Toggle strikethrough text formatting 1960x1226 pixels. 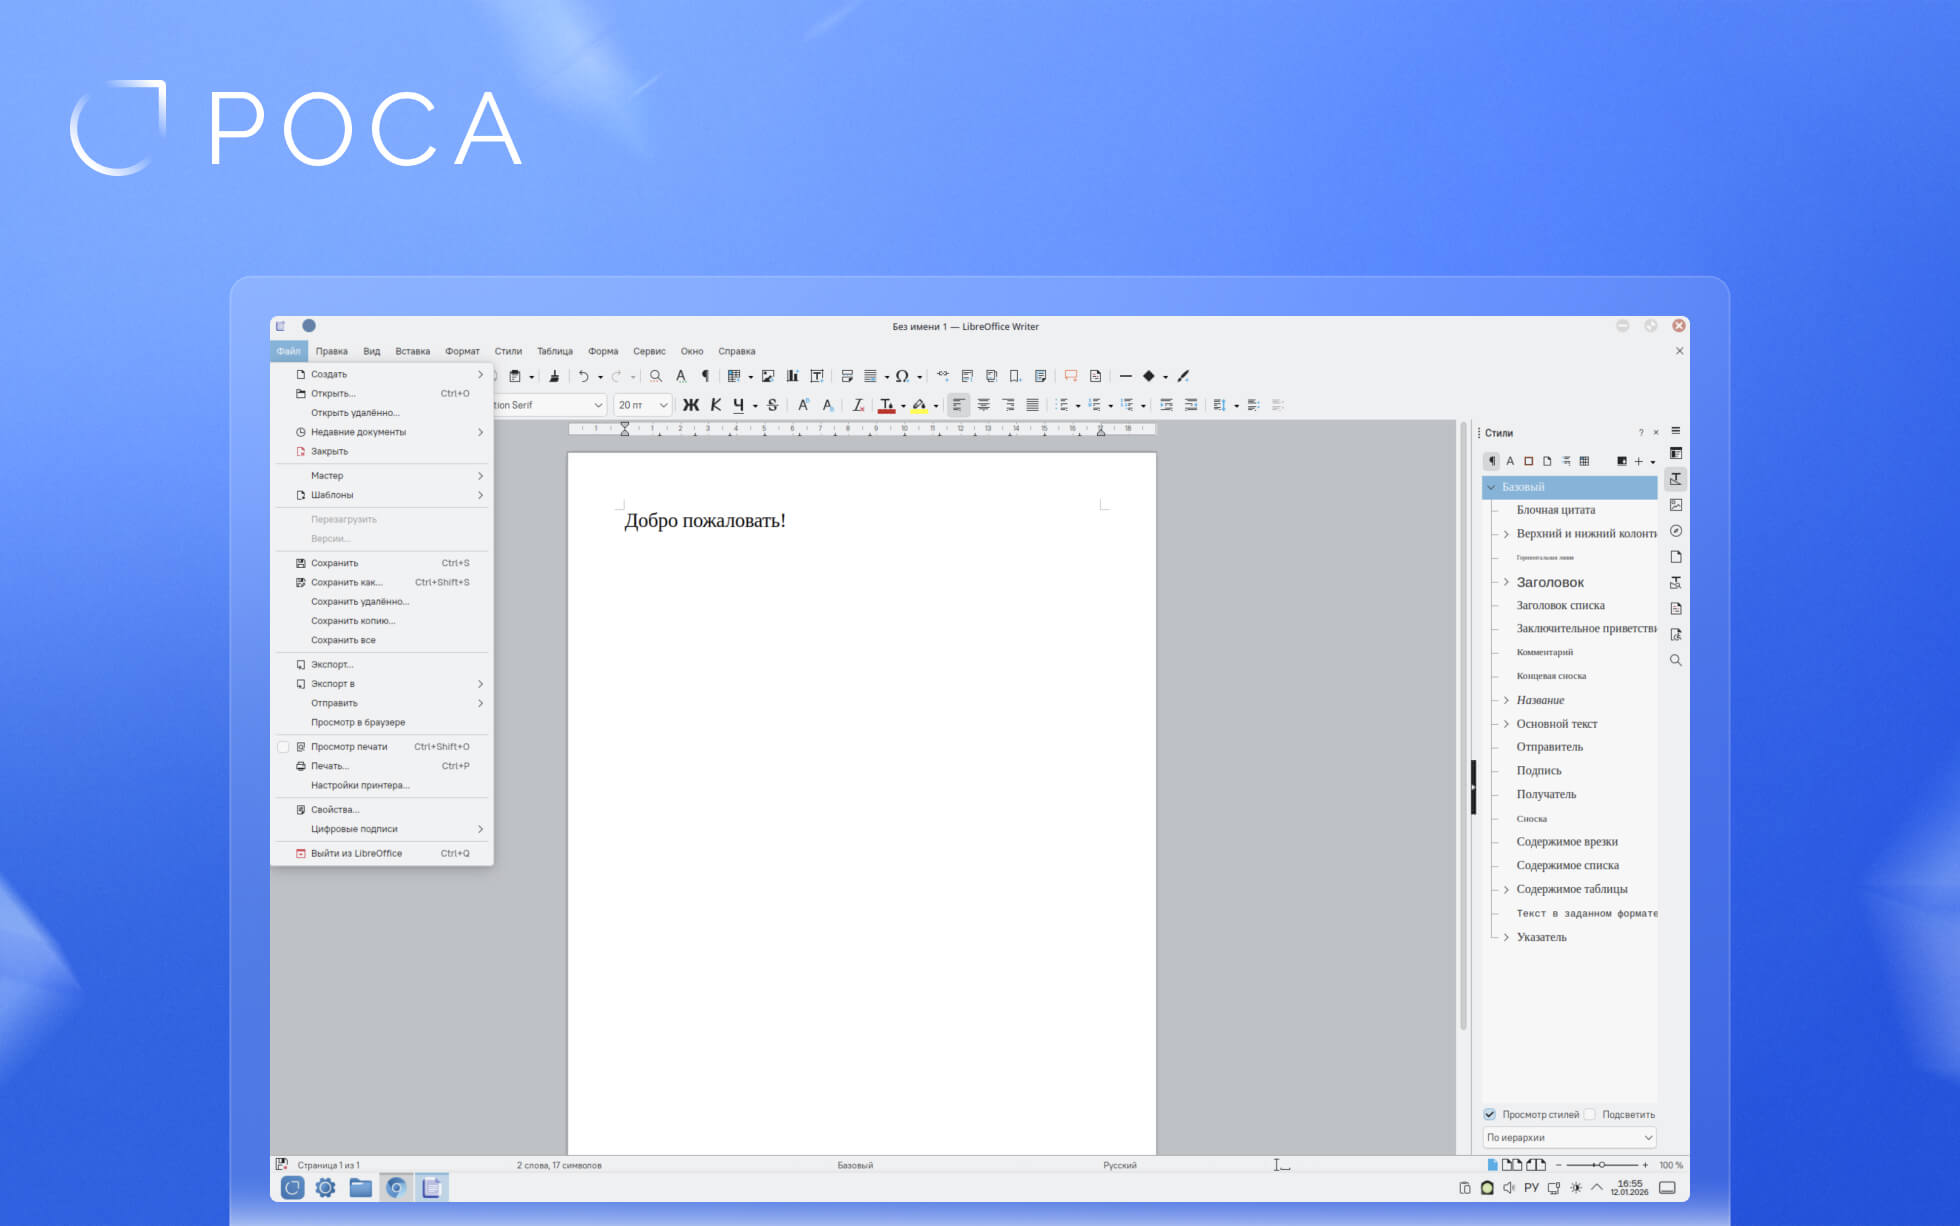pyautogui.click(x=772, y=405)
